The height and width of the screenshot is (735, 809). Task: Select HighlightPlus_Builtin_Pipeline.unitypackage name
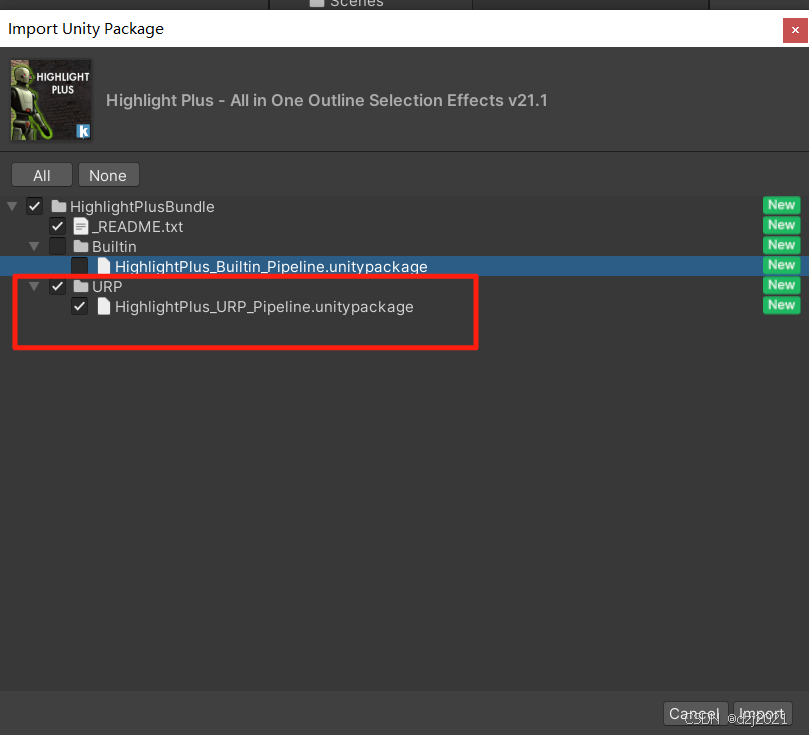271,267
